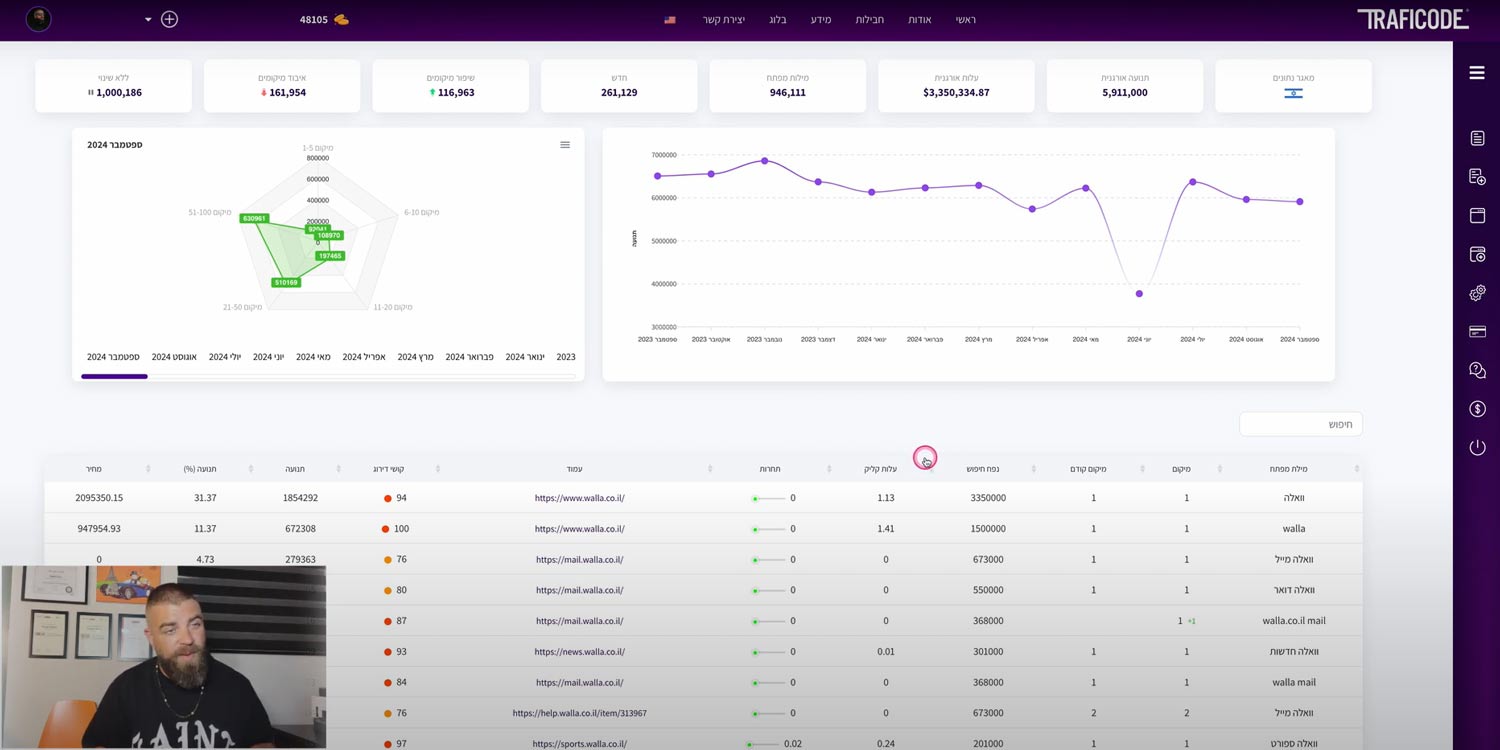
Task: Sort table by קושי דירוג column
Action: (x=388, y=469)
